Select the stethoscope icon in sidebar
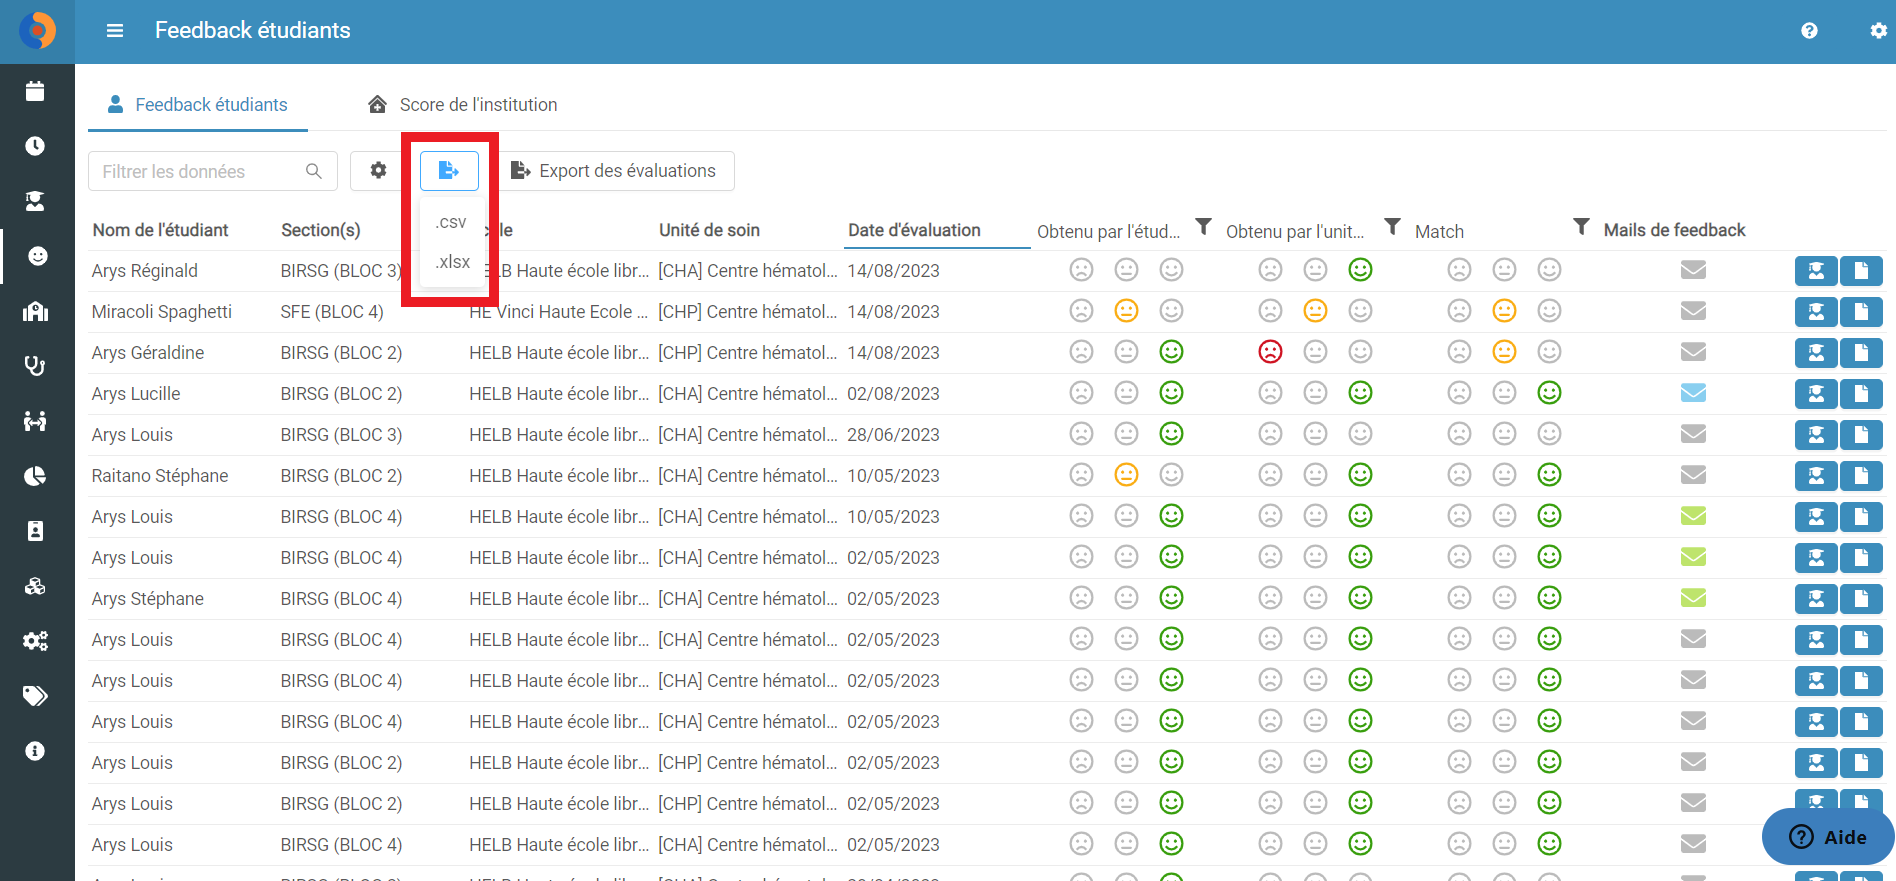 tap(35, 366)
